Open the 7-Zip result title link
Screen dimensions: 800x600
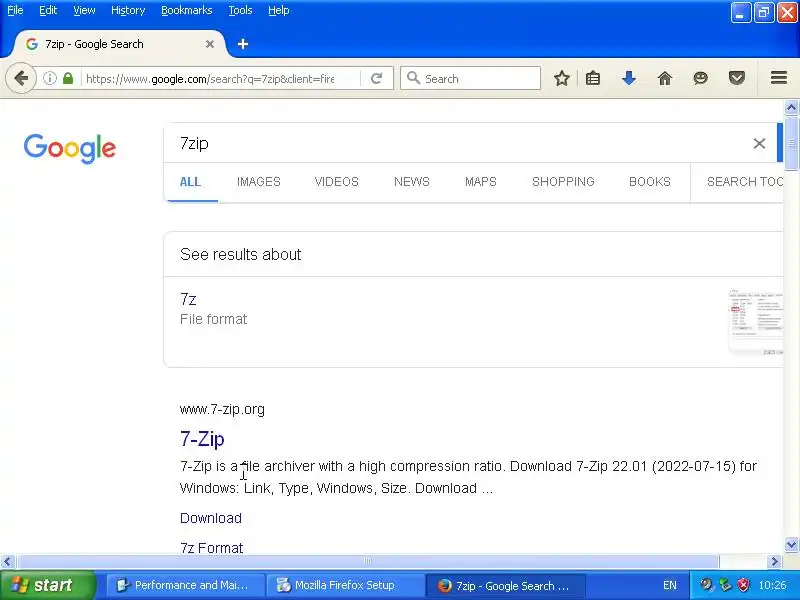click(x=202, y=439)
